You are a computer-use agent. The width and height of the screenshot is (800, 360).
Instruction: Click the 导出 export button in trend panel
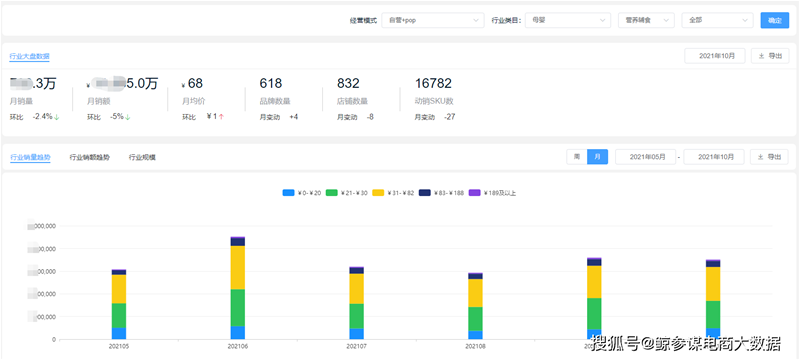769,157
